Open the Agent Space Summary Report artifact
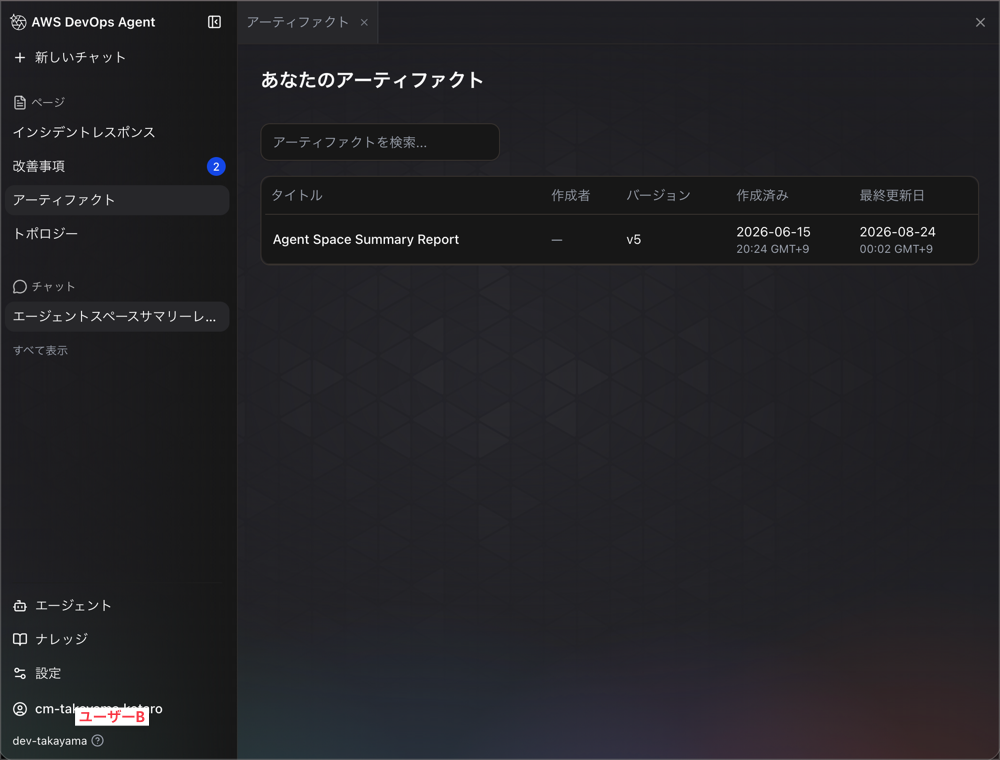 click(x=365, y=240)
